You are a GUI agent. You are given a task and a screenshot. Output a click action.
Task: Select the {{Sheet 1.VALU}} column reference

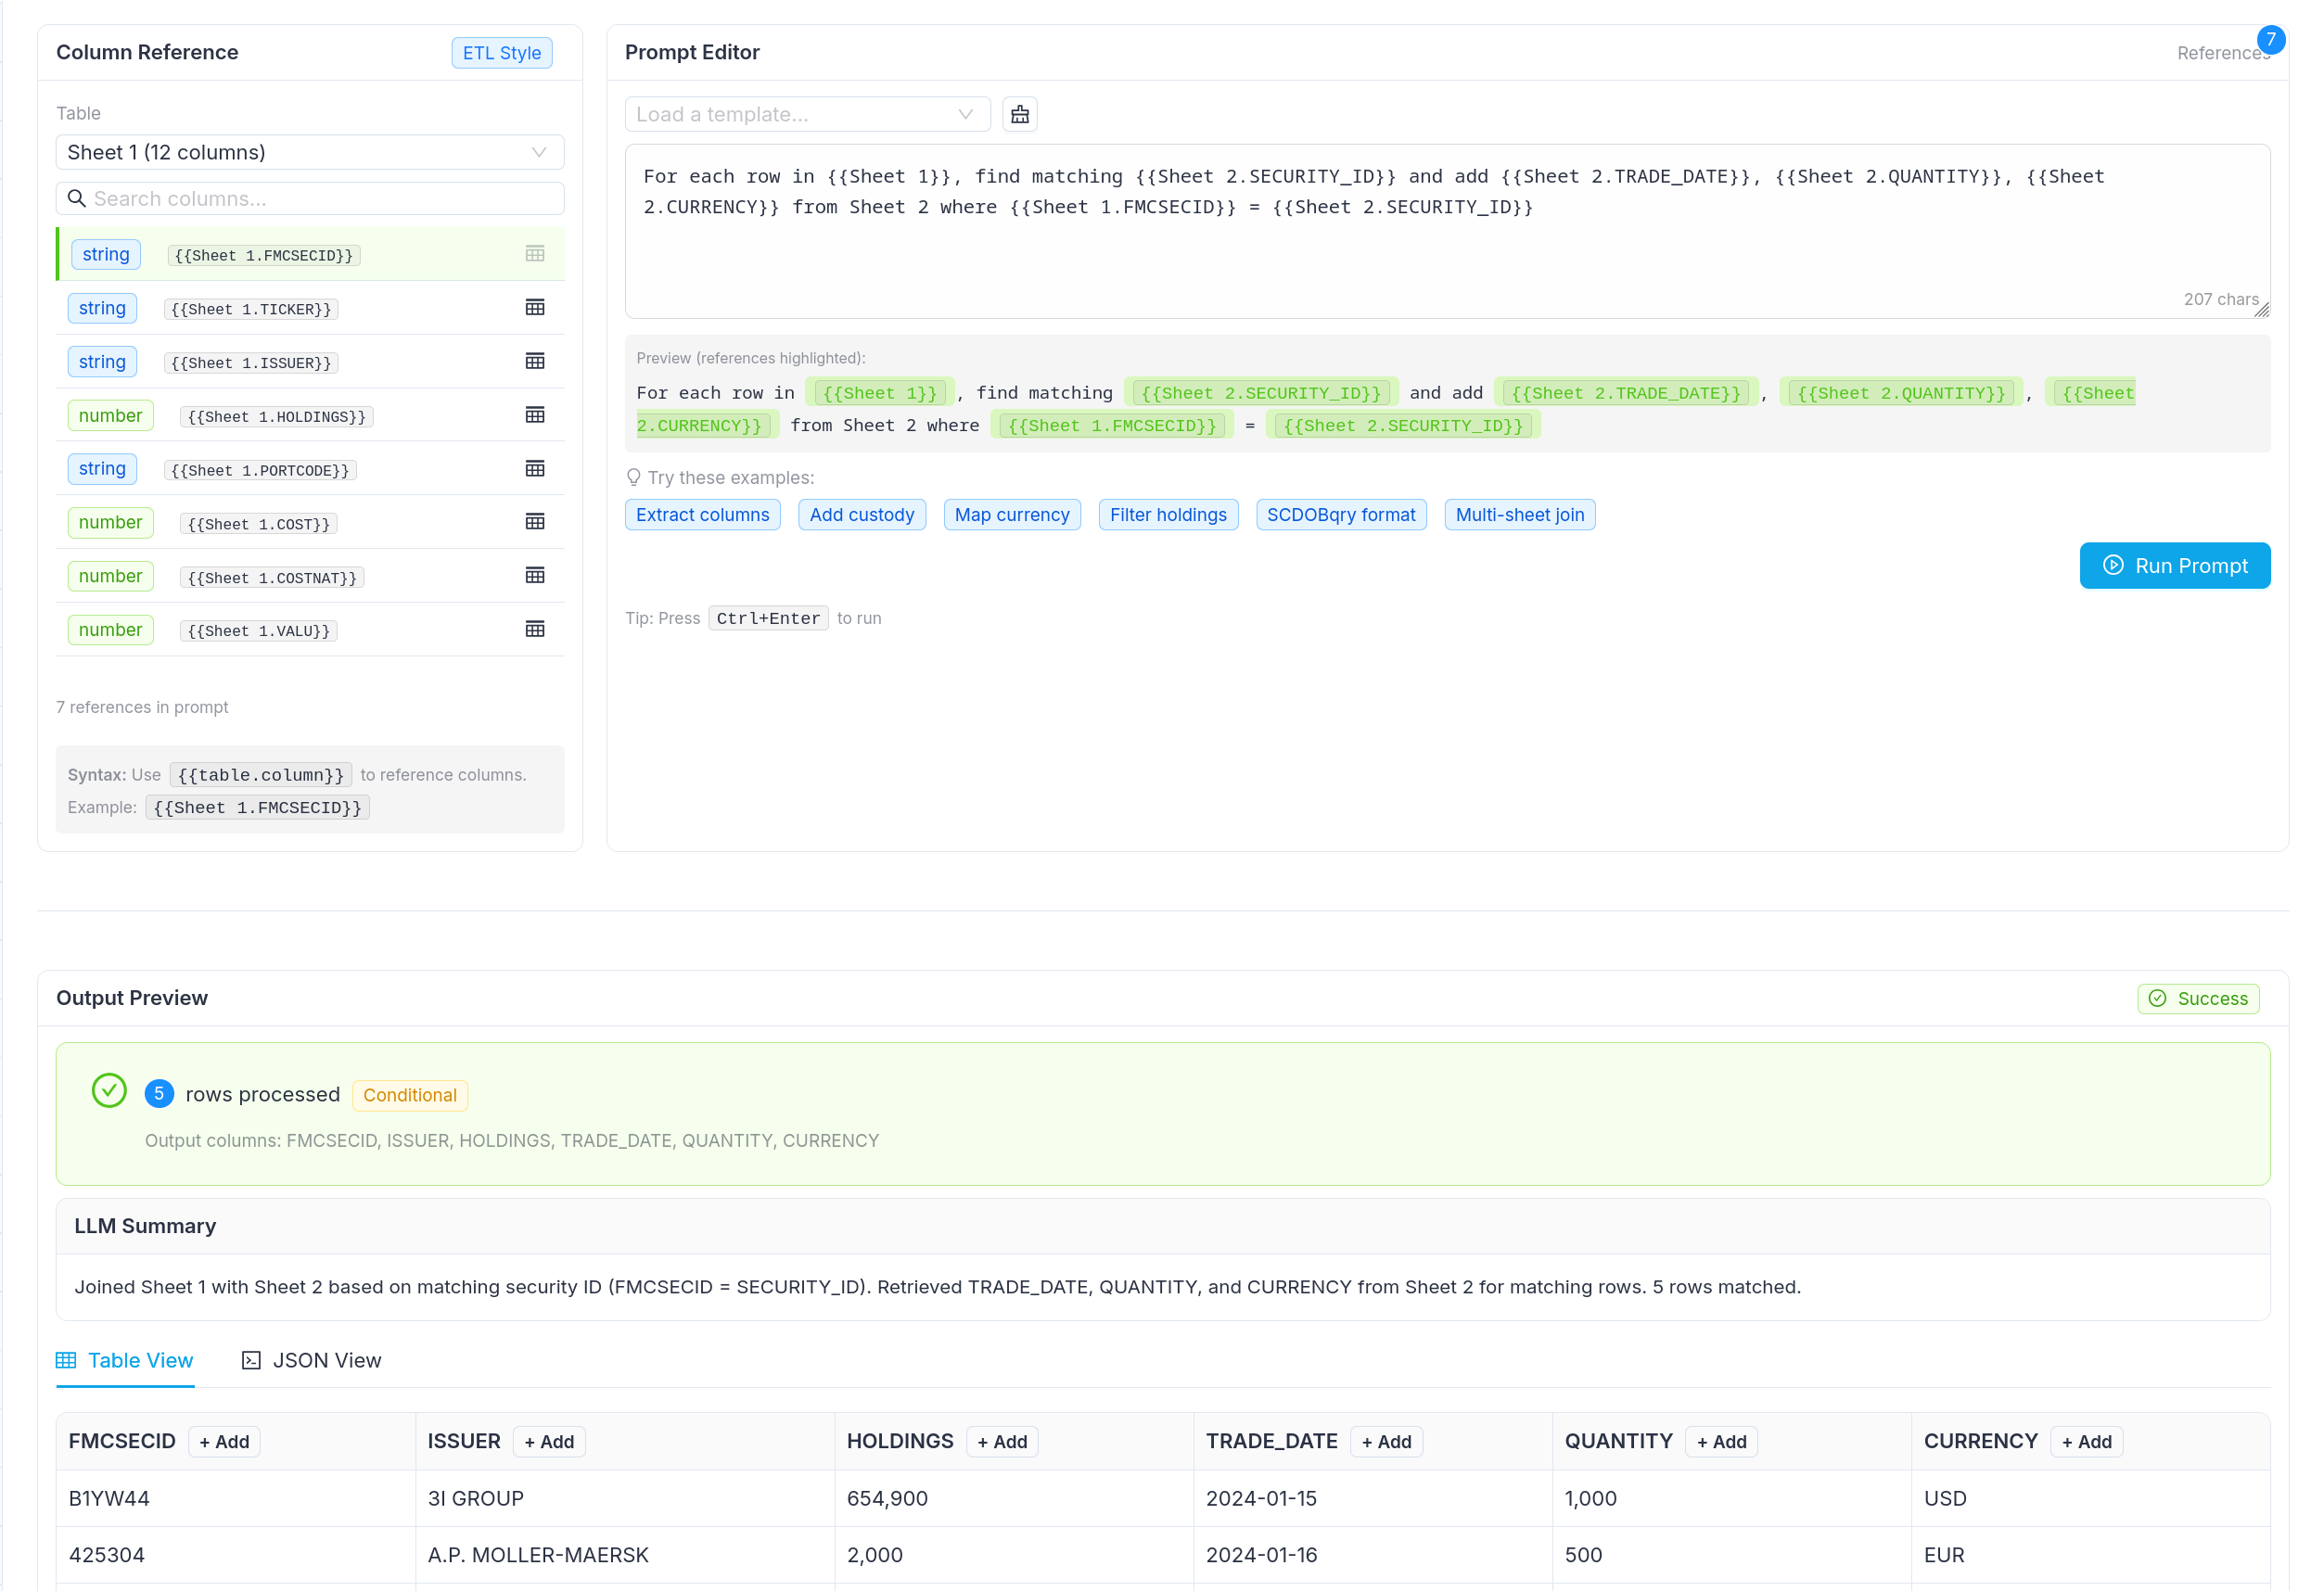[x=259, y=631]
